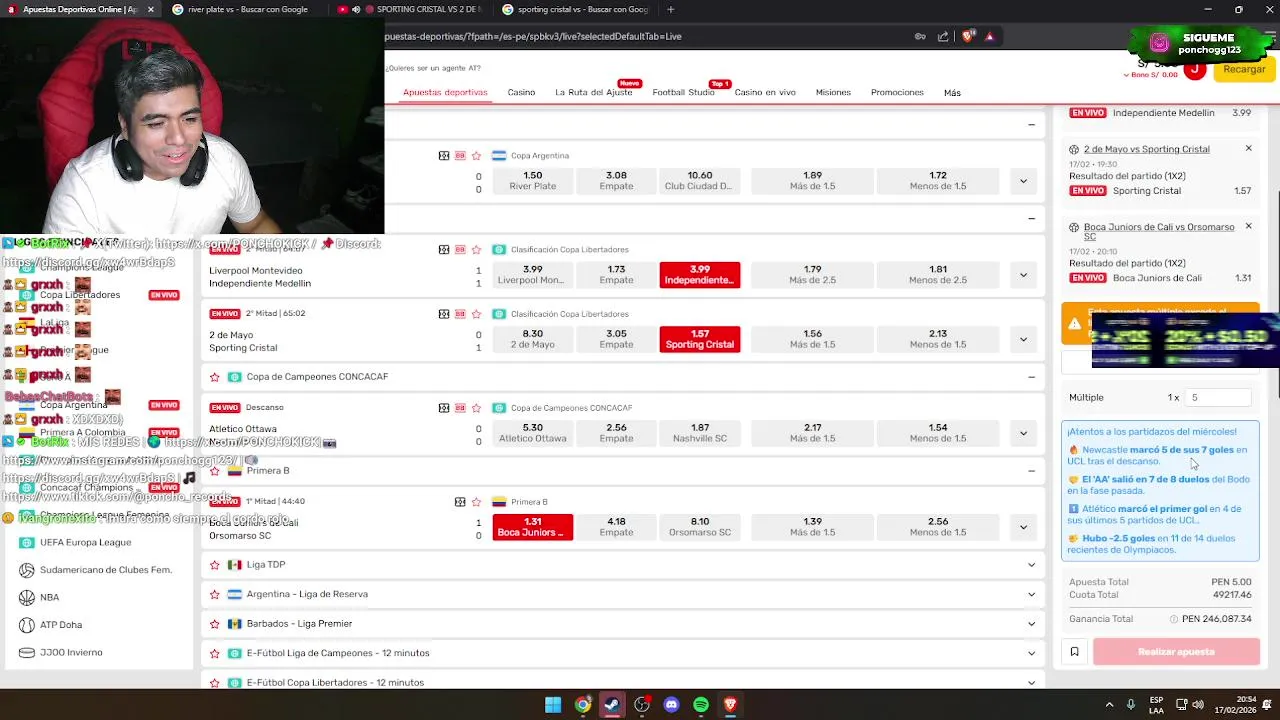Open pitch tracker for Atletico Ottawa match
Screen dimensions: 1280x720
click(444, 408)
